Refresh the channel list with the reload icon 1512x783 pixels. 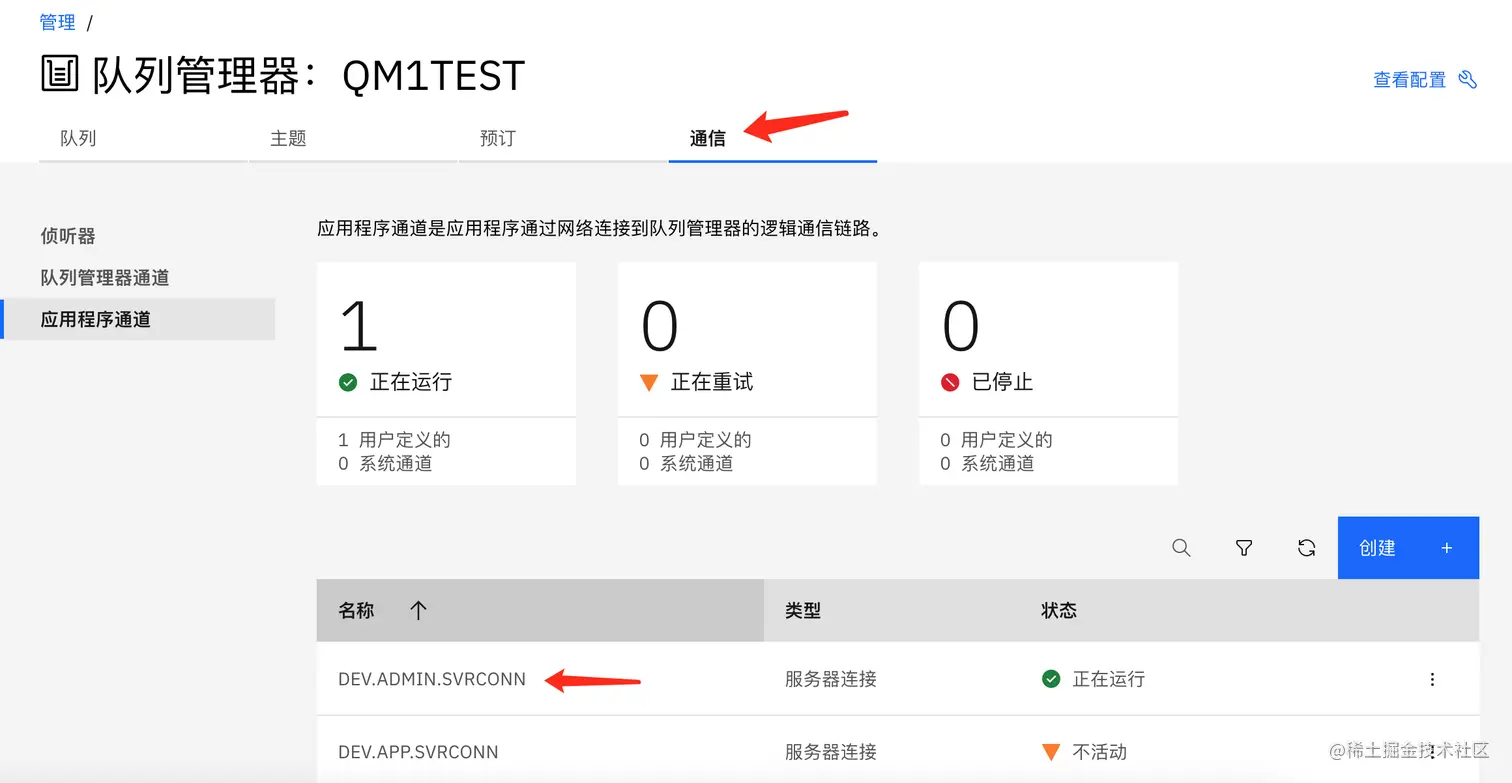click(x=1306, y=548)
